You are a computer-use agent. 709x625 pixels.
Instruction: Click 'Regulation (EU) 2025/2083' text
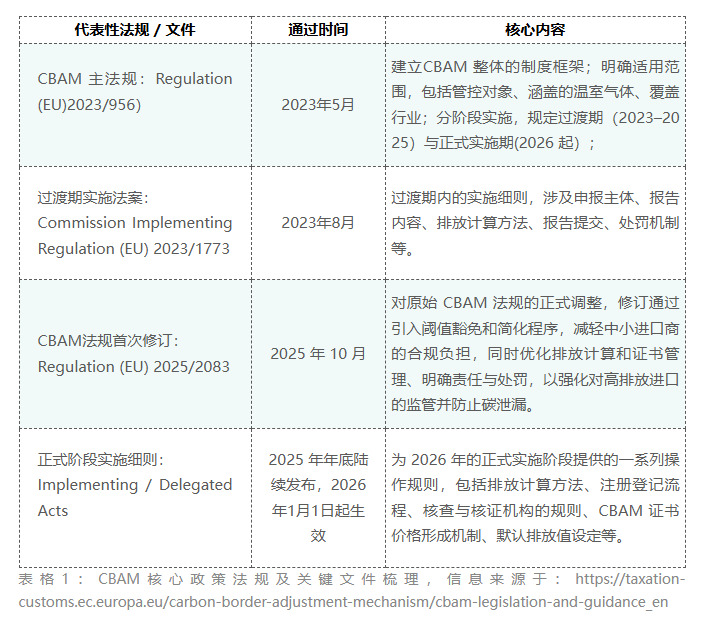click(x=133, y=366)
